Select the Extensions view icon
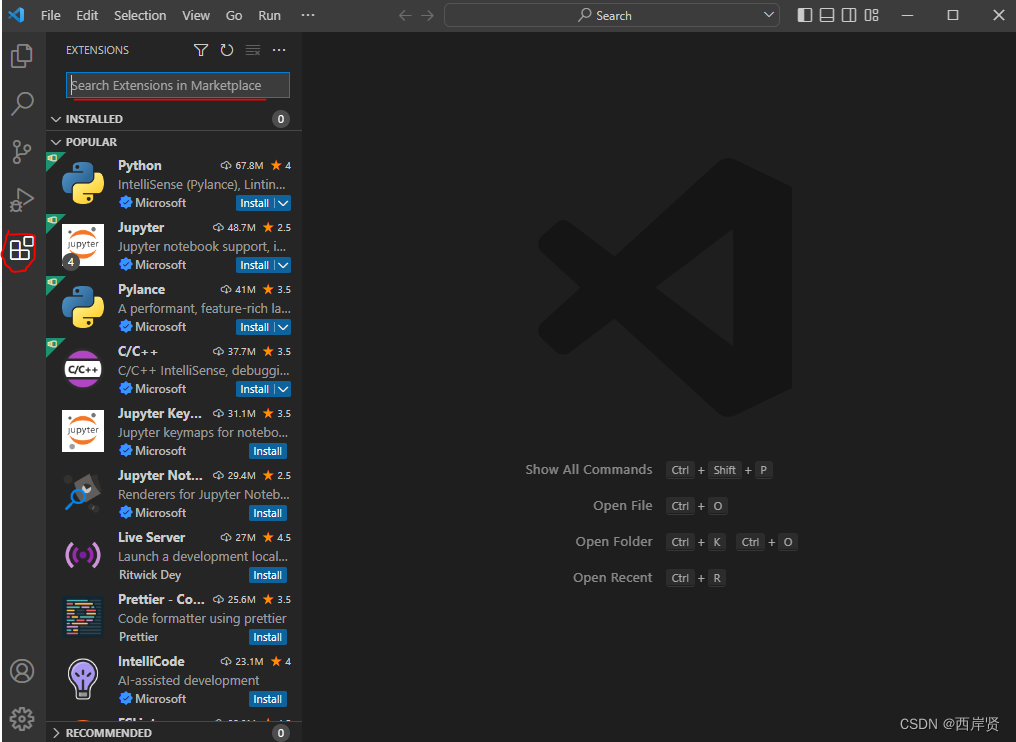1016x742 pixels. click(x=21, y=249)
